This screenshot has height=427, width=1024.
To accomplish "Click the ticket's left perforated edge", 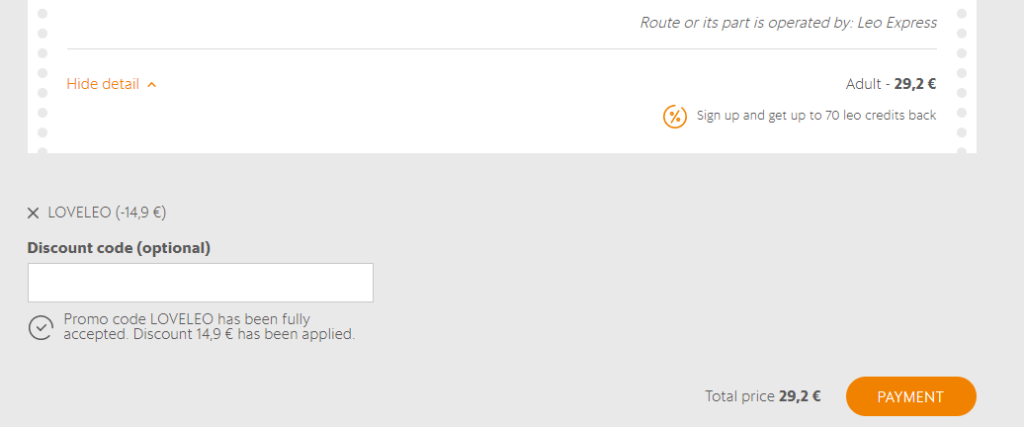I will [x=42, y=78].
